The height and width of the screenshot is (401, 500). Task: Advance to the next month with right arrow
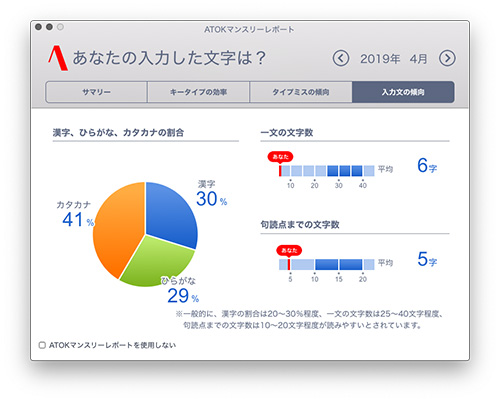coord(447,59)
